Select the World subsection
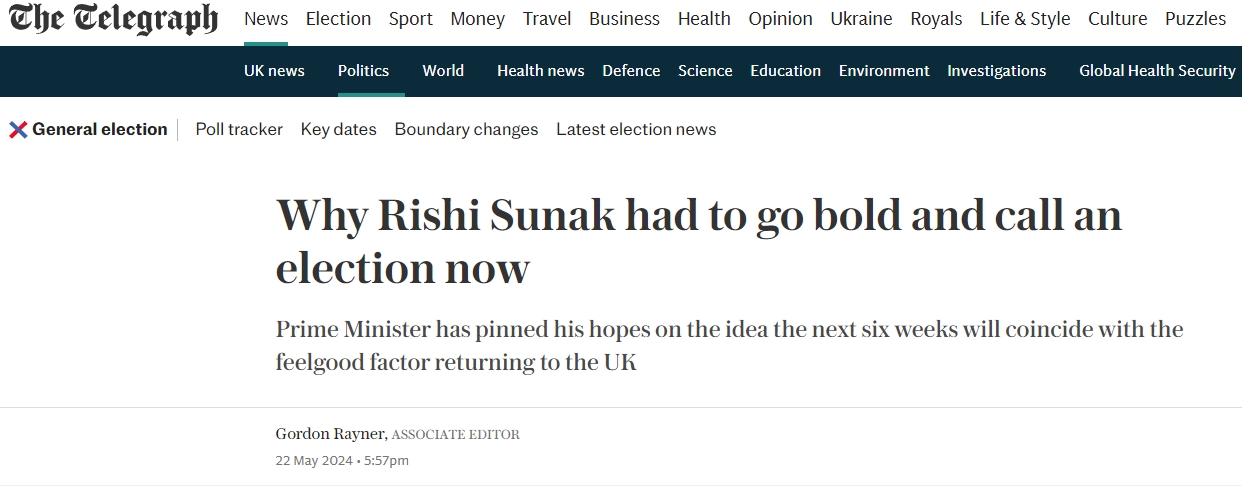This screenshot has width=1242, height=486. click(443, 70)
